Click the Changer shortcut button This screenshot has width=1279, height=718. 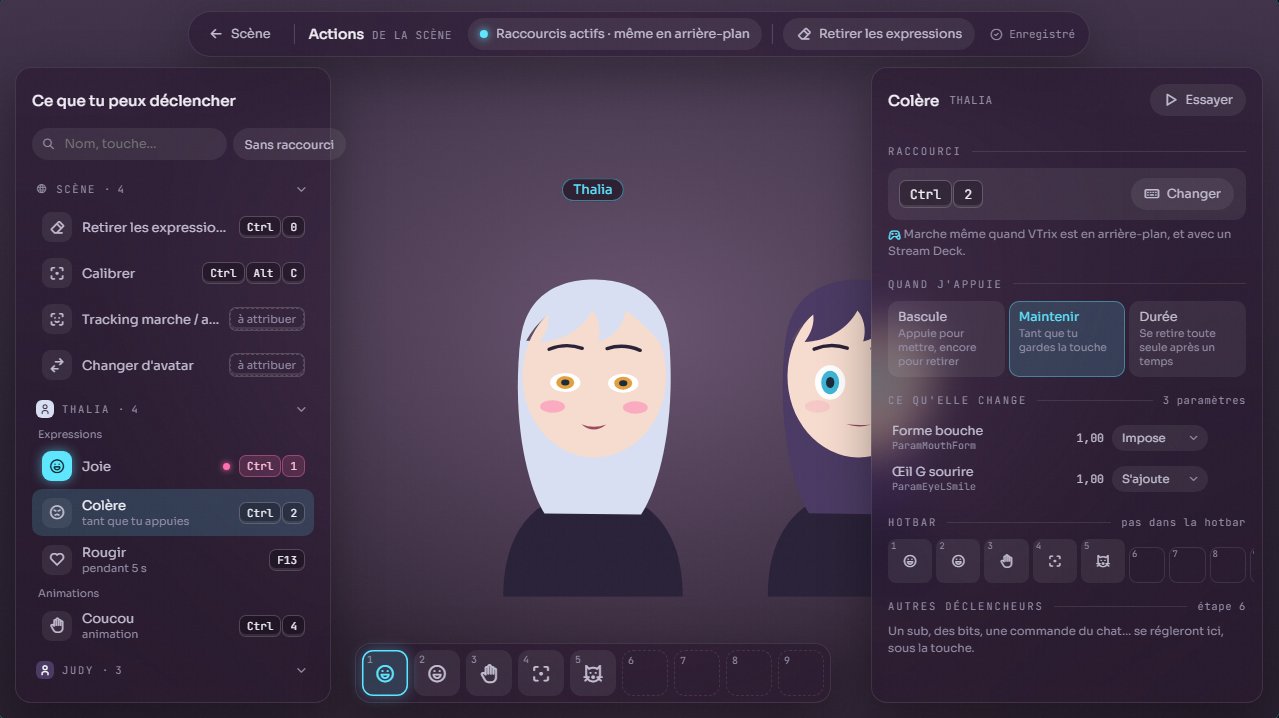coord(1182,194)
